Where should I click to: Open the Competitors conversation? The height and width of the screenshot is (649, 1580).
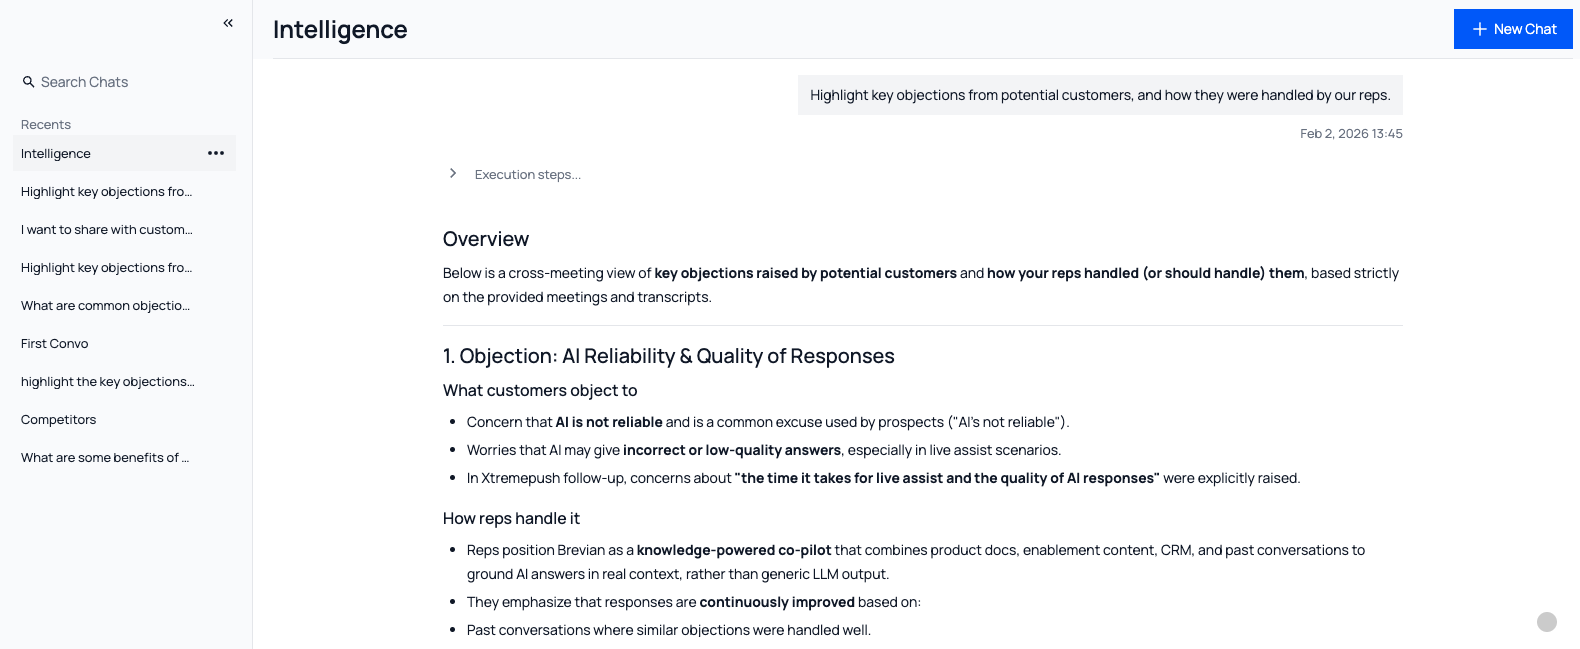(58, 419)
